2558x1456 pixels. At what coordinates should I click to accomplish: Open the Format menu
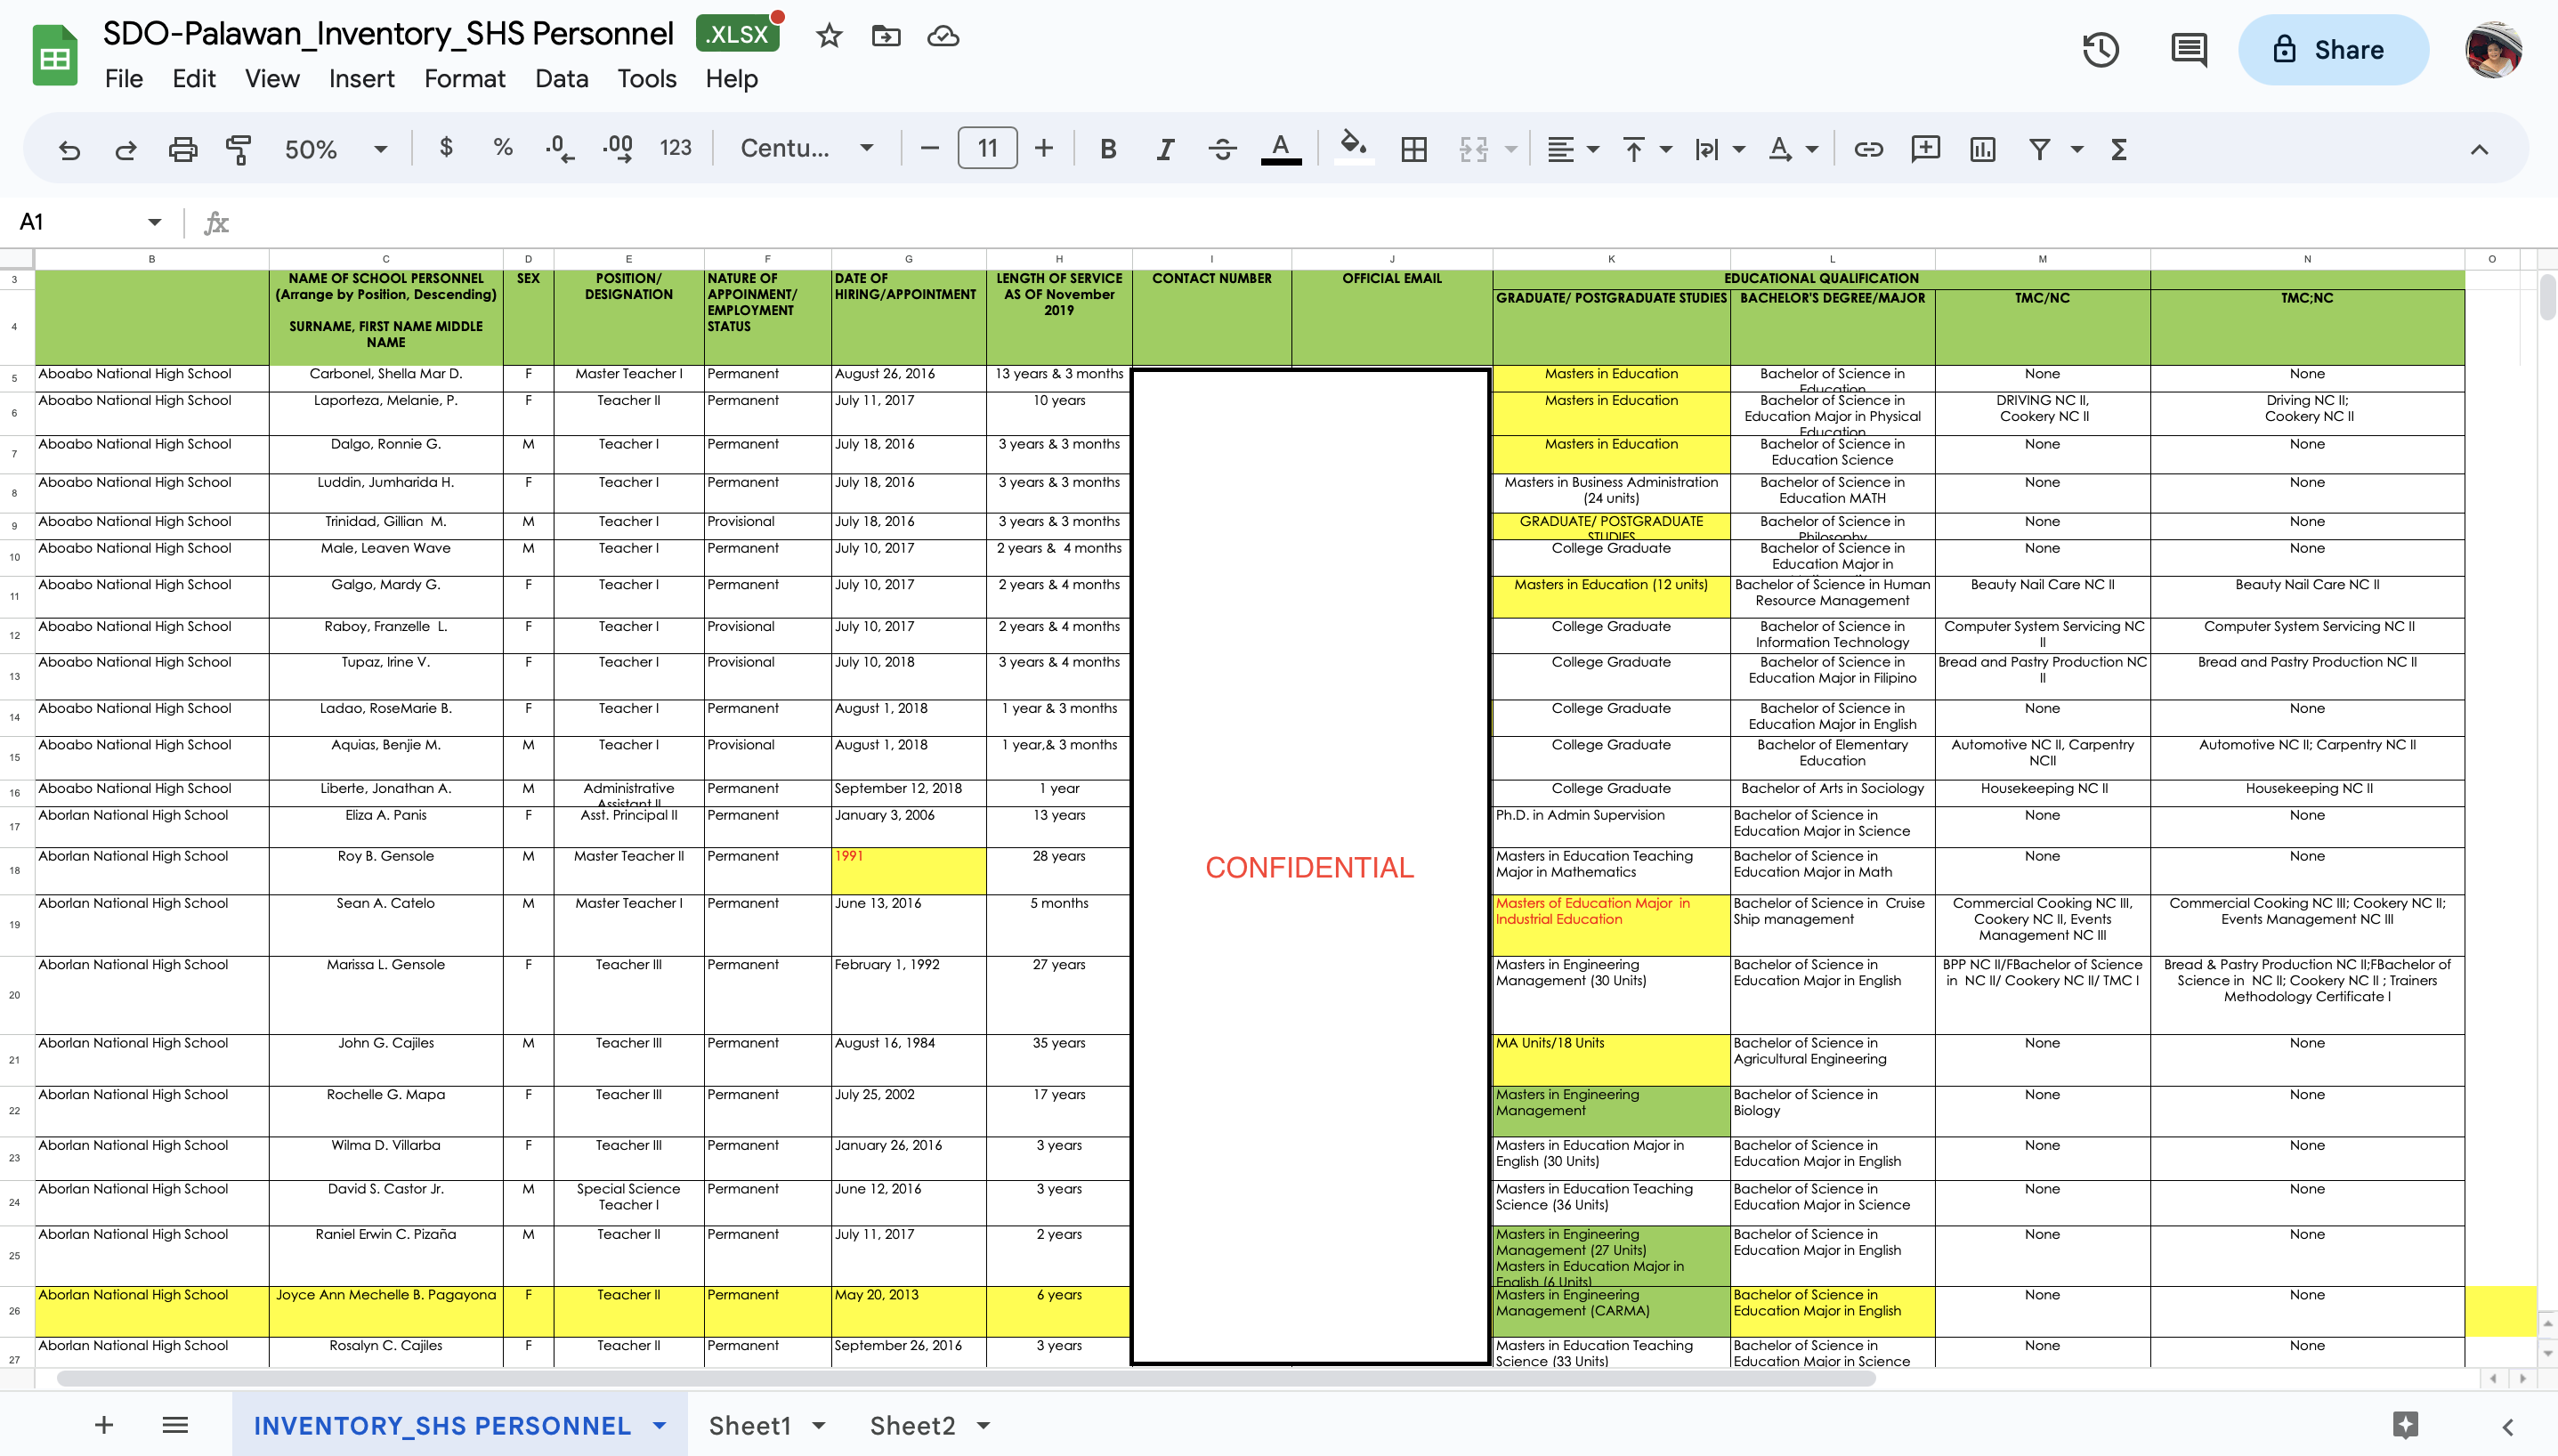click(x=464, y=79)
